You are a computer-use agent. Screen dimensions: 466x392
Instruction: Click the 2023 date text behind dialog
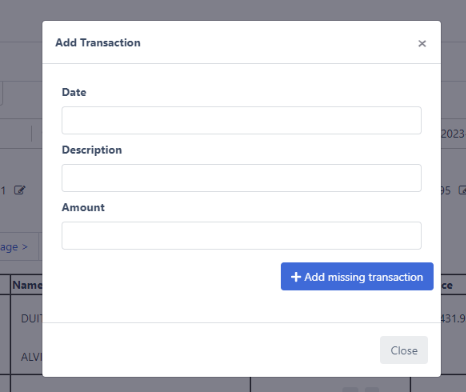(453, 134)
